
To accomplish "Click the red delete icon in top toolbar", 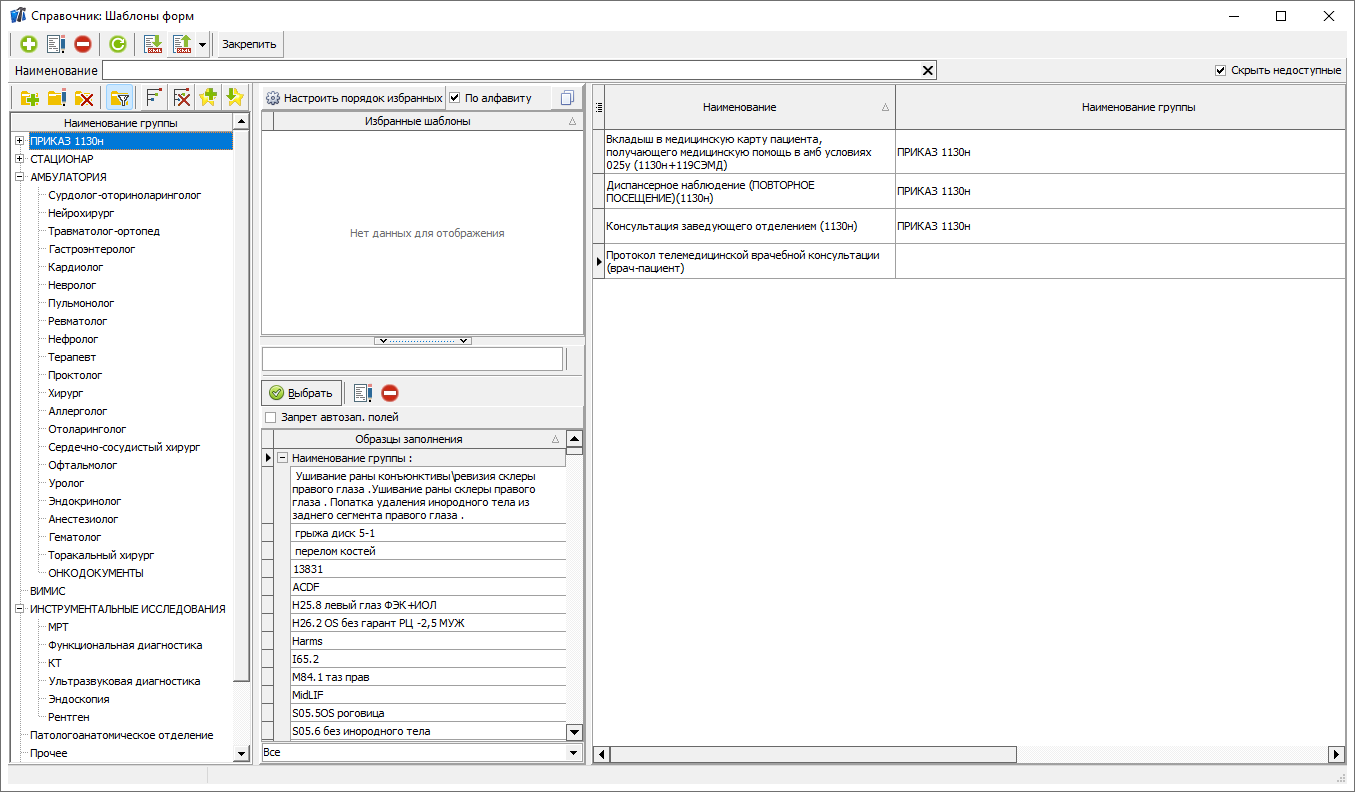I will [83, 44].
